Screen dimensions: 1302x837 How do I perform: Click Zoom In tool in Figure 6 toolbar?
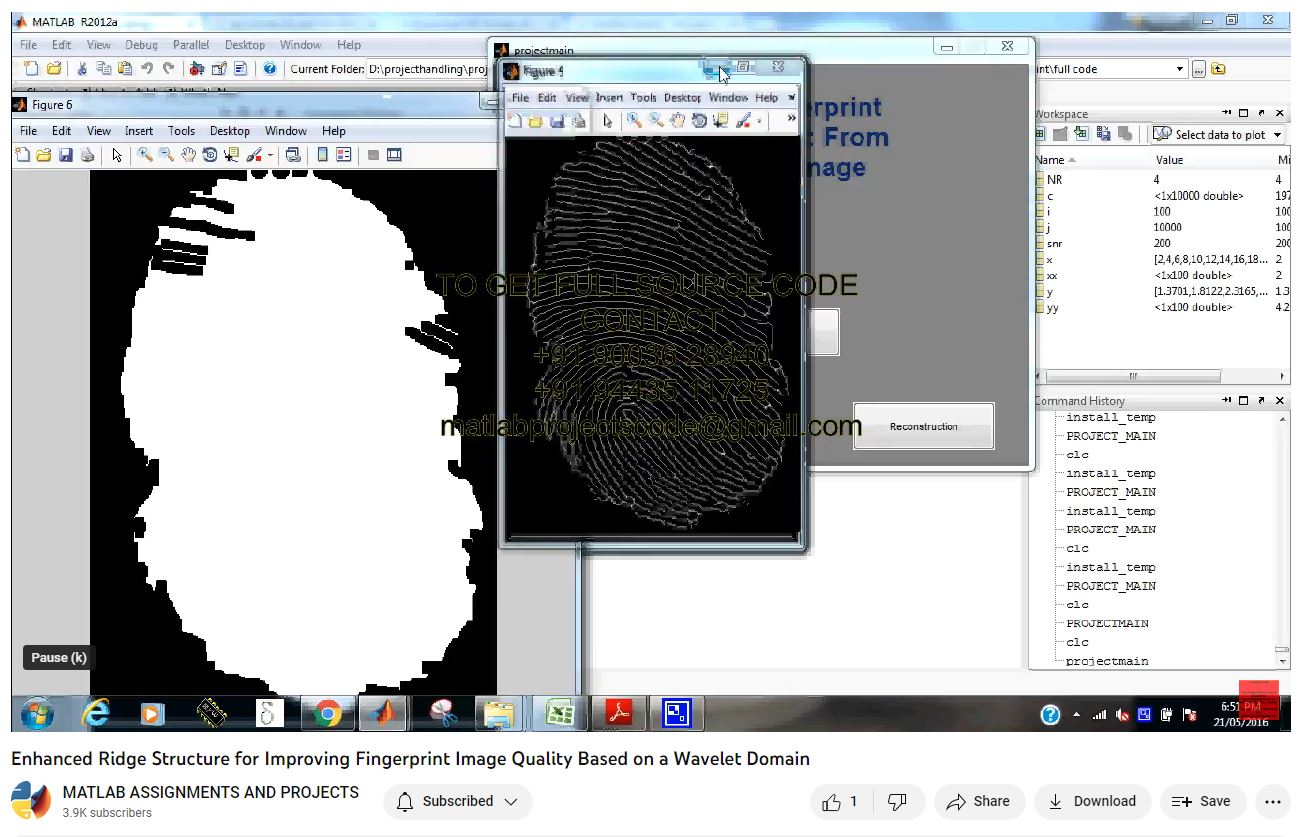click(145, 155)
